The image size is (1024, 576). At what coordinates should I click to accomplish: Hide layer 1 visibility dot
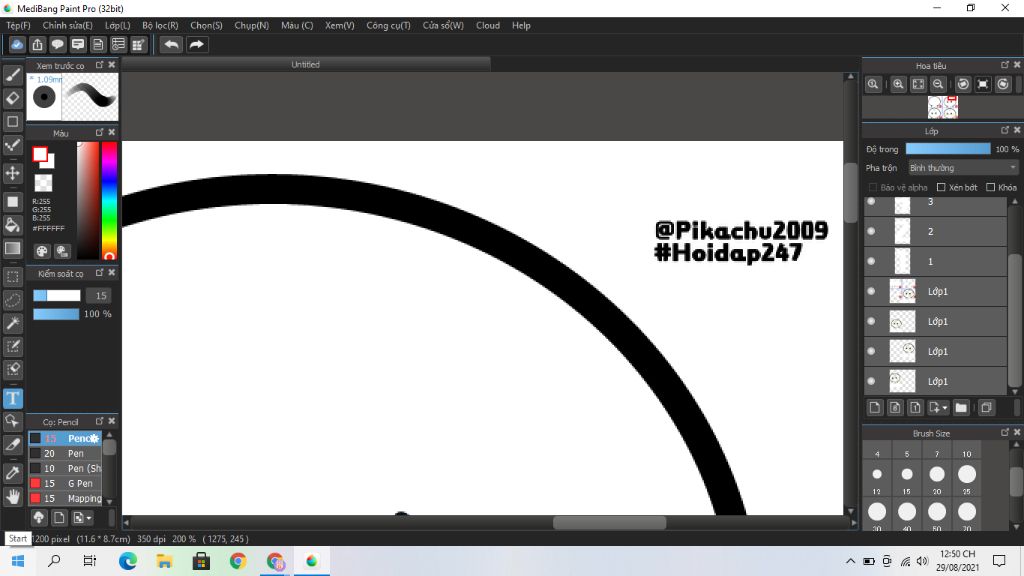871,261
